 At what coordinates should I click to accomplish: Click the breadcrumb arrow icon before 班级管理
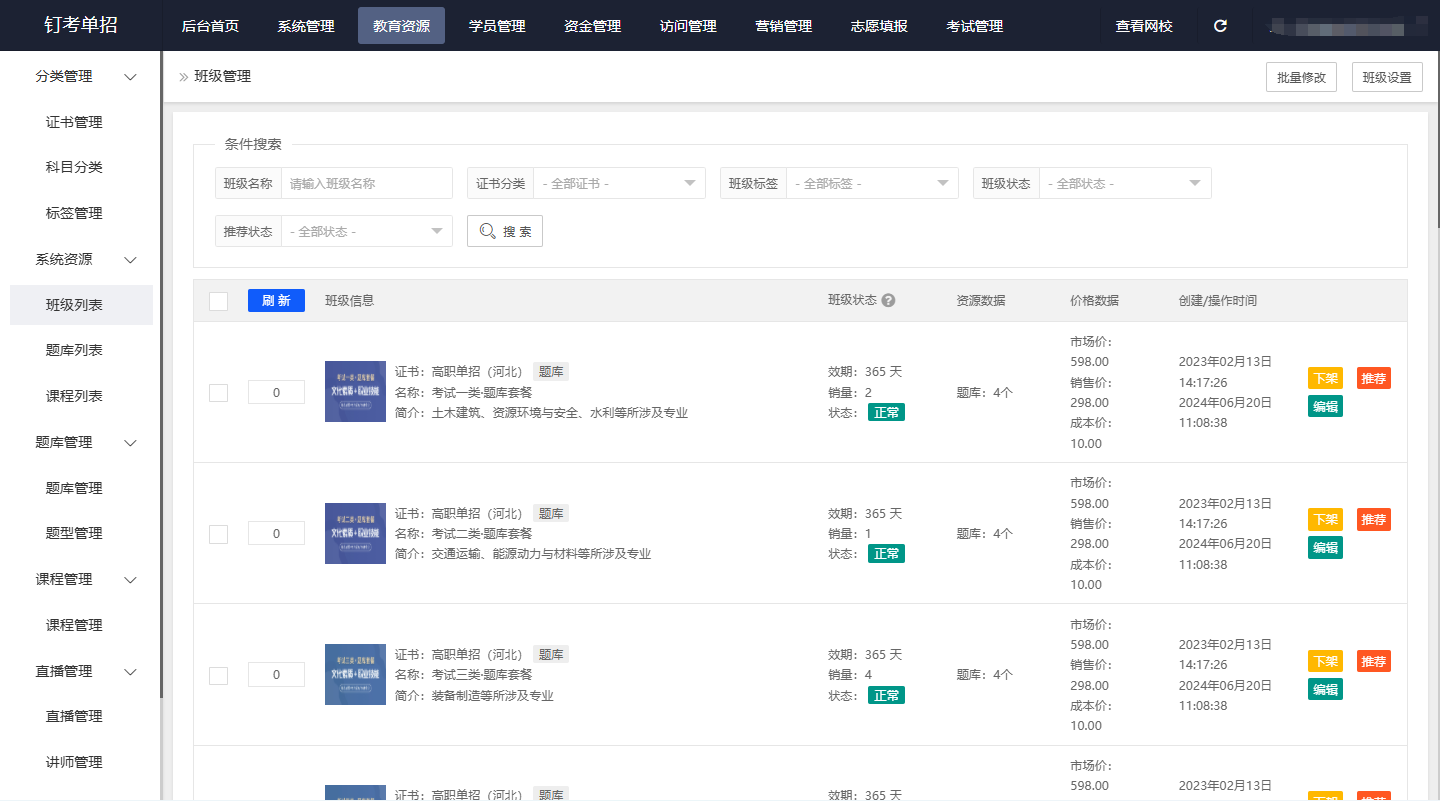[x=183, y=77]
